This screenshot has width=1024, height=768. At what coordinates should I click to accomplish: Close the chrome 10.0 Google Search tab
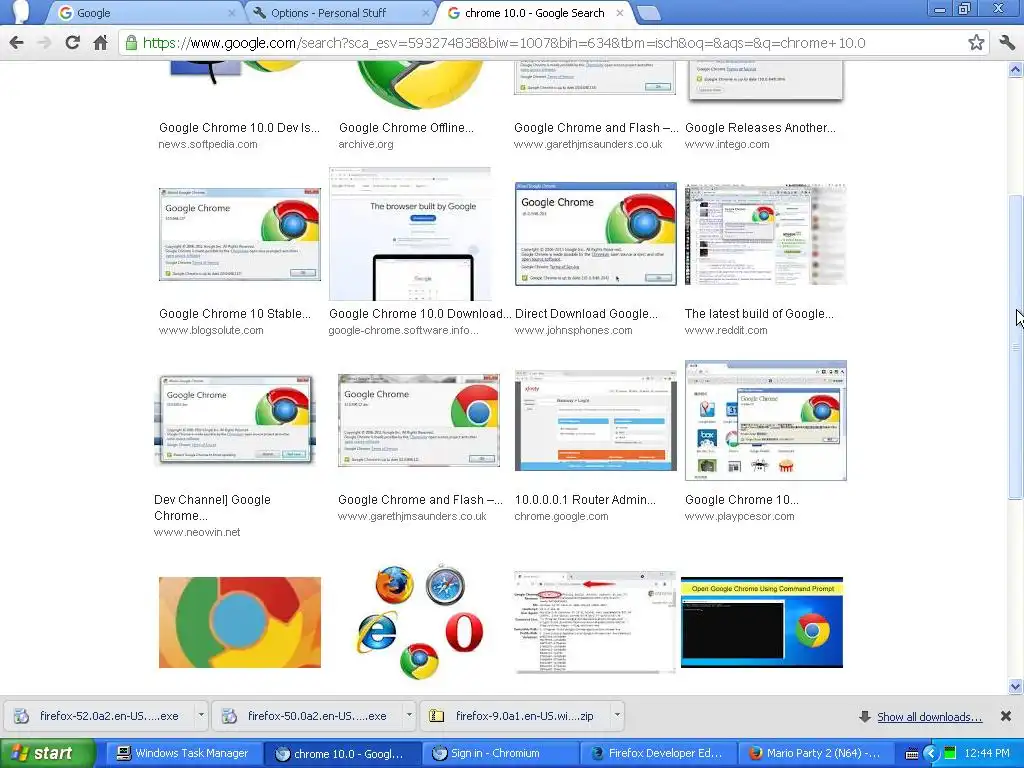coord(620,13)
